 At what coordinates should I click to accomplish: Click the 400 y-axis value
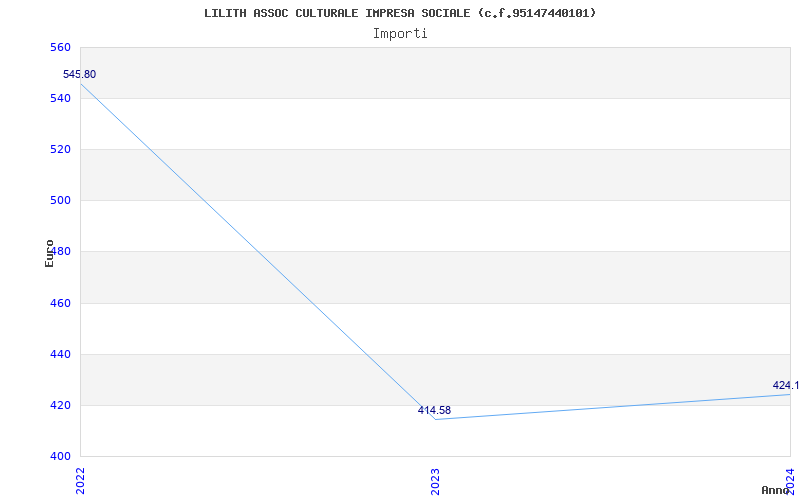point(60,456)
